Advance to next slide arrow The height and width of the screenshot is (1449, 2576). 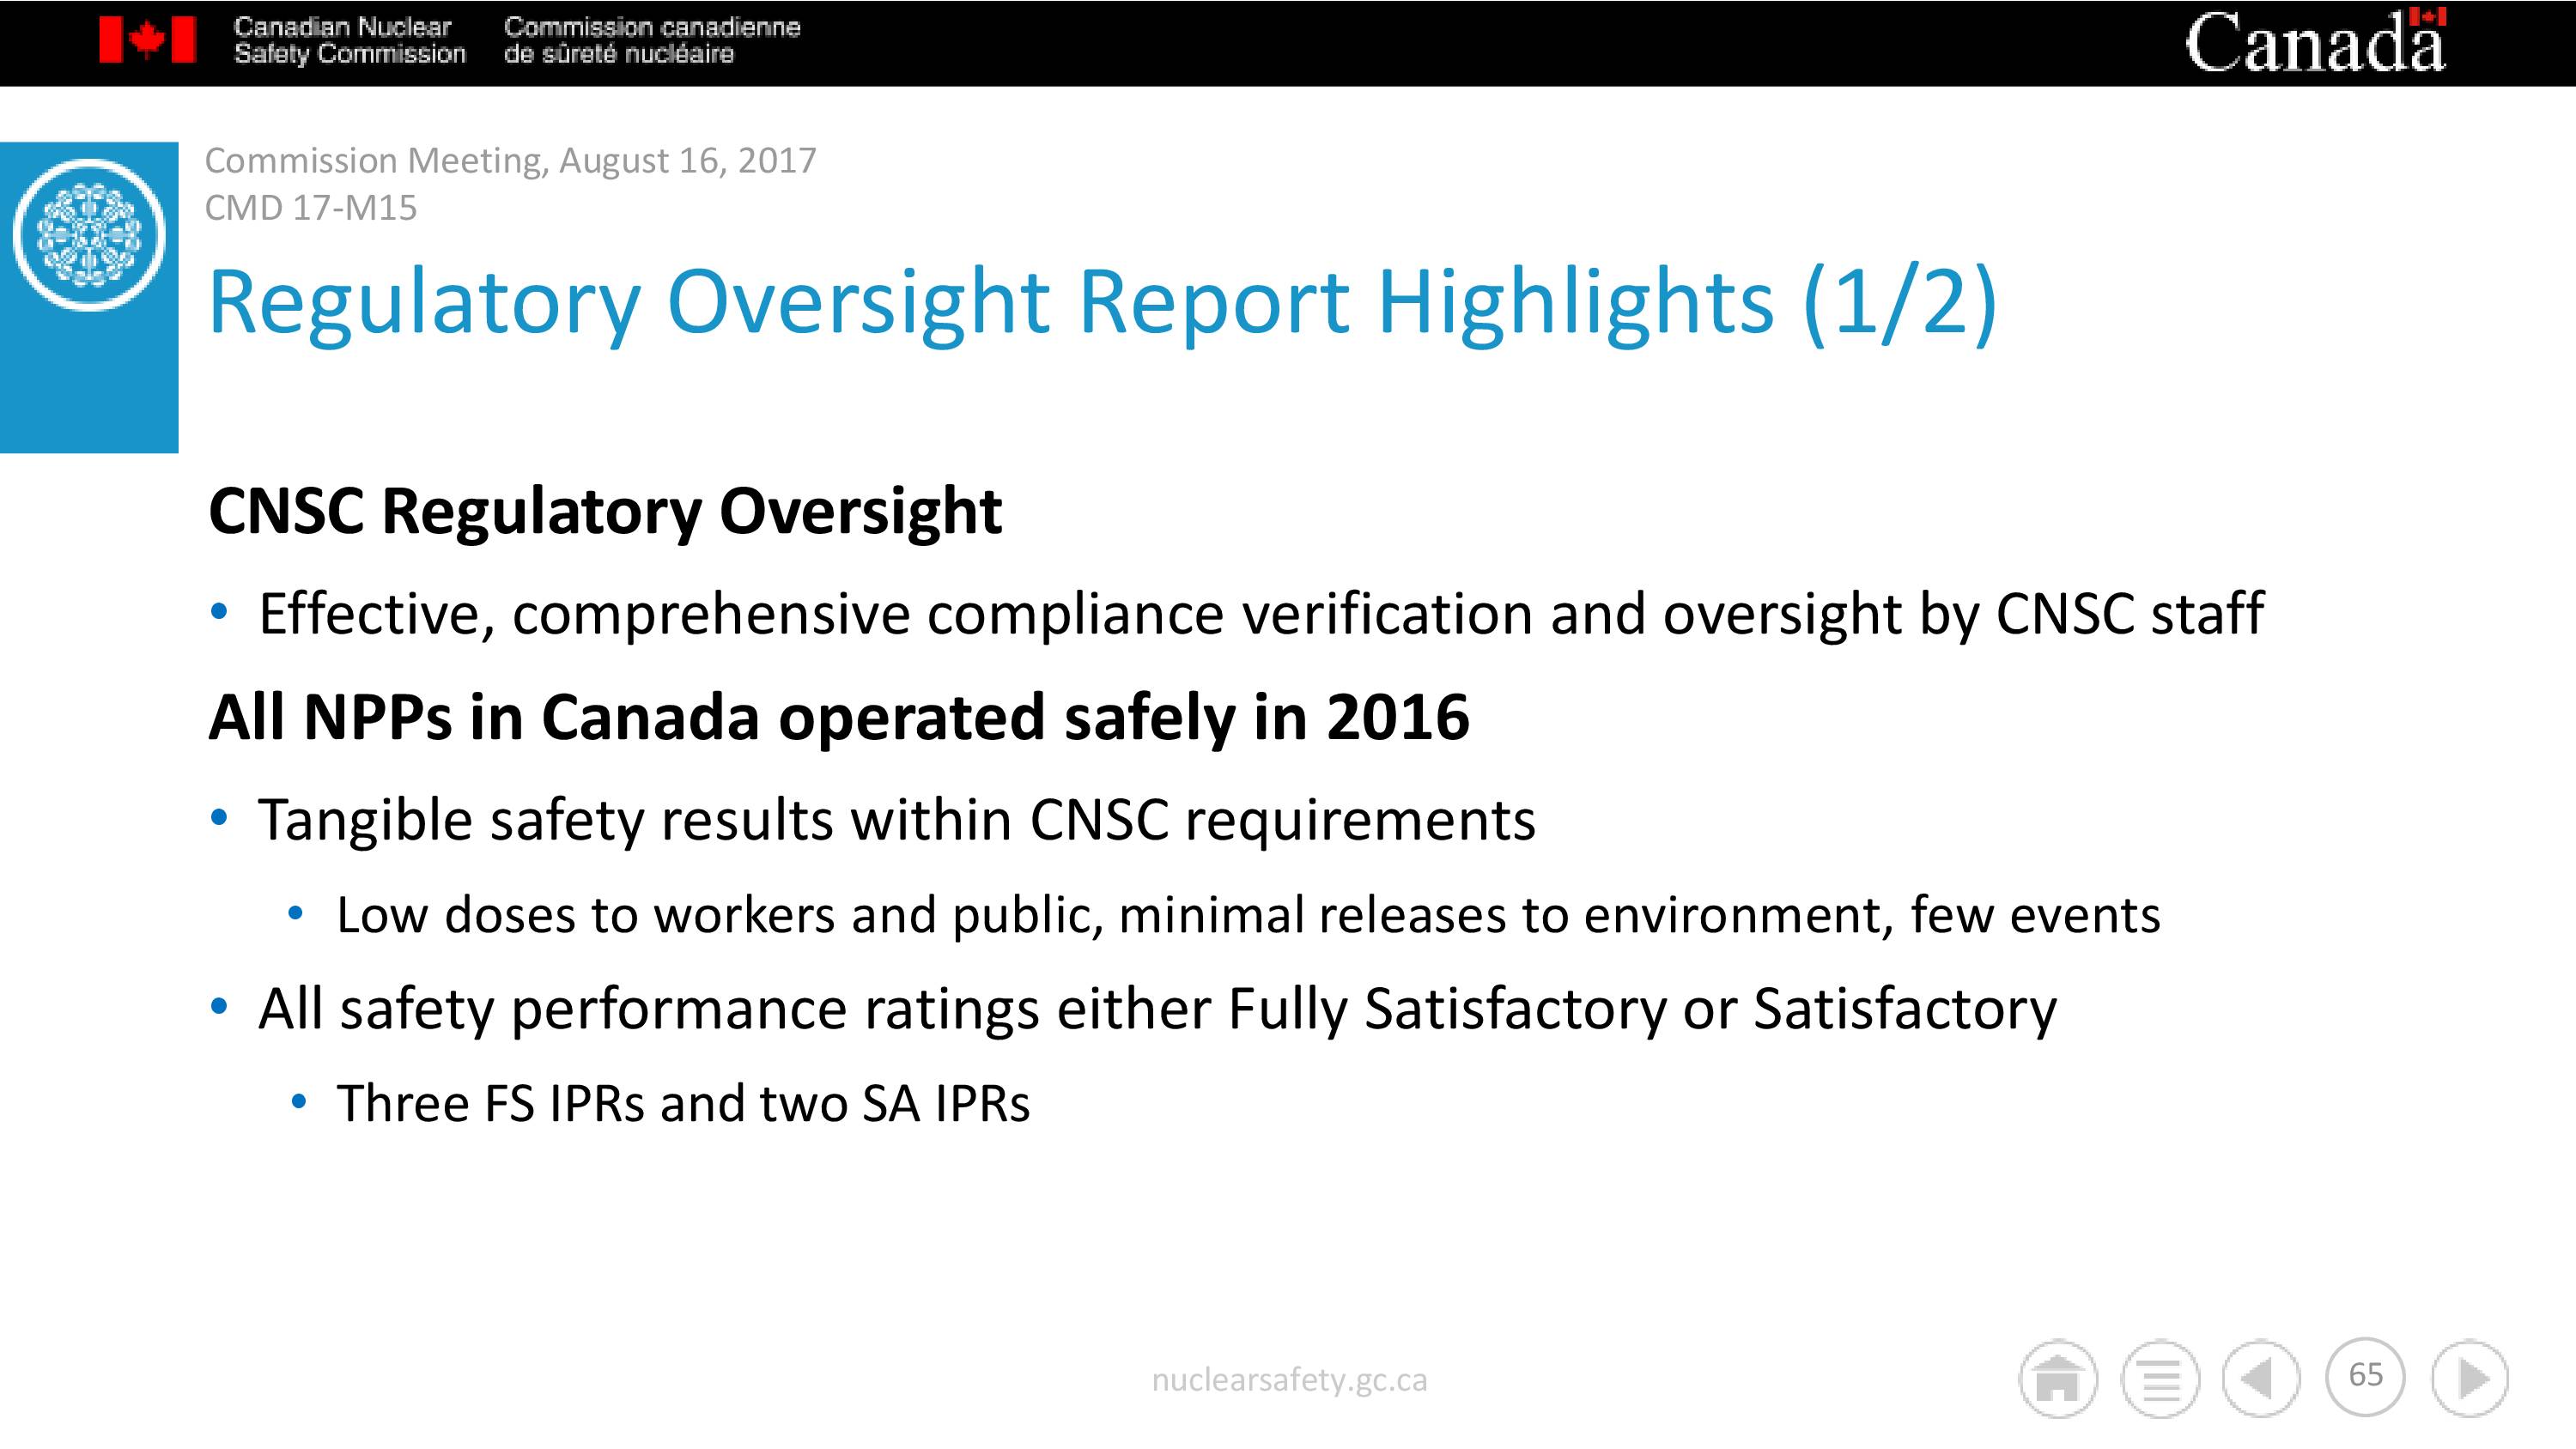pos(2469,1378)
